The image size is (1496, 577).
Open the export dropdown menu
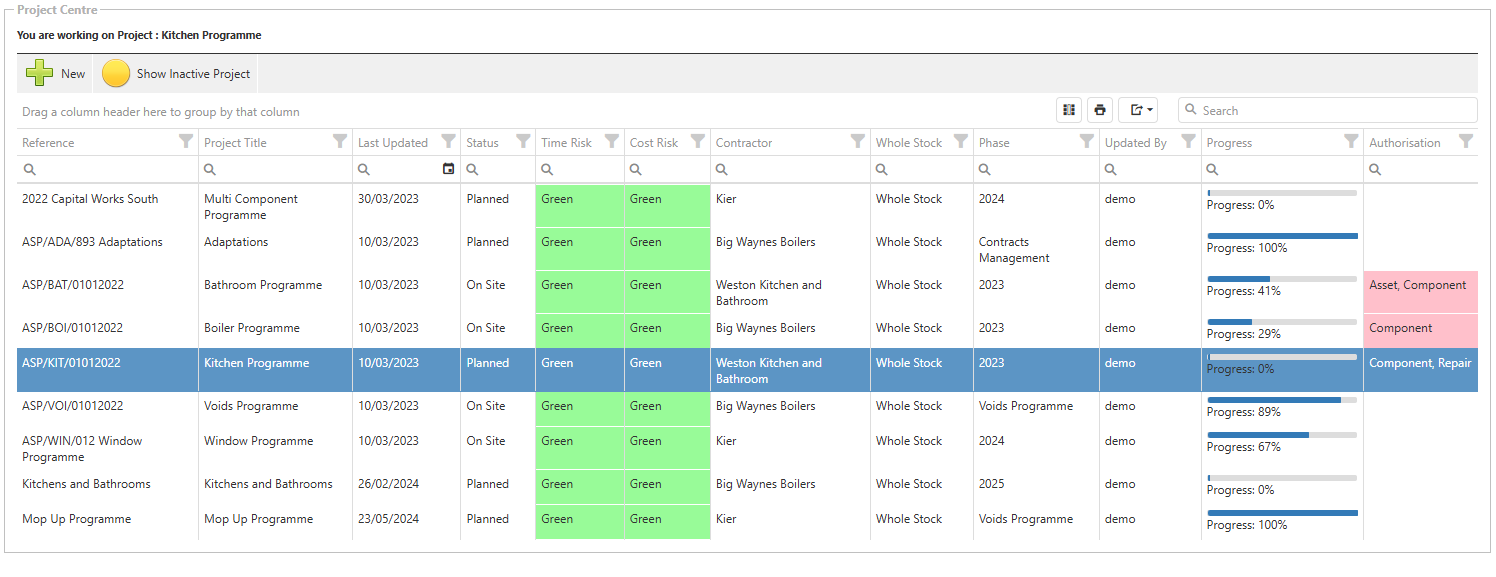point(1138,110)
